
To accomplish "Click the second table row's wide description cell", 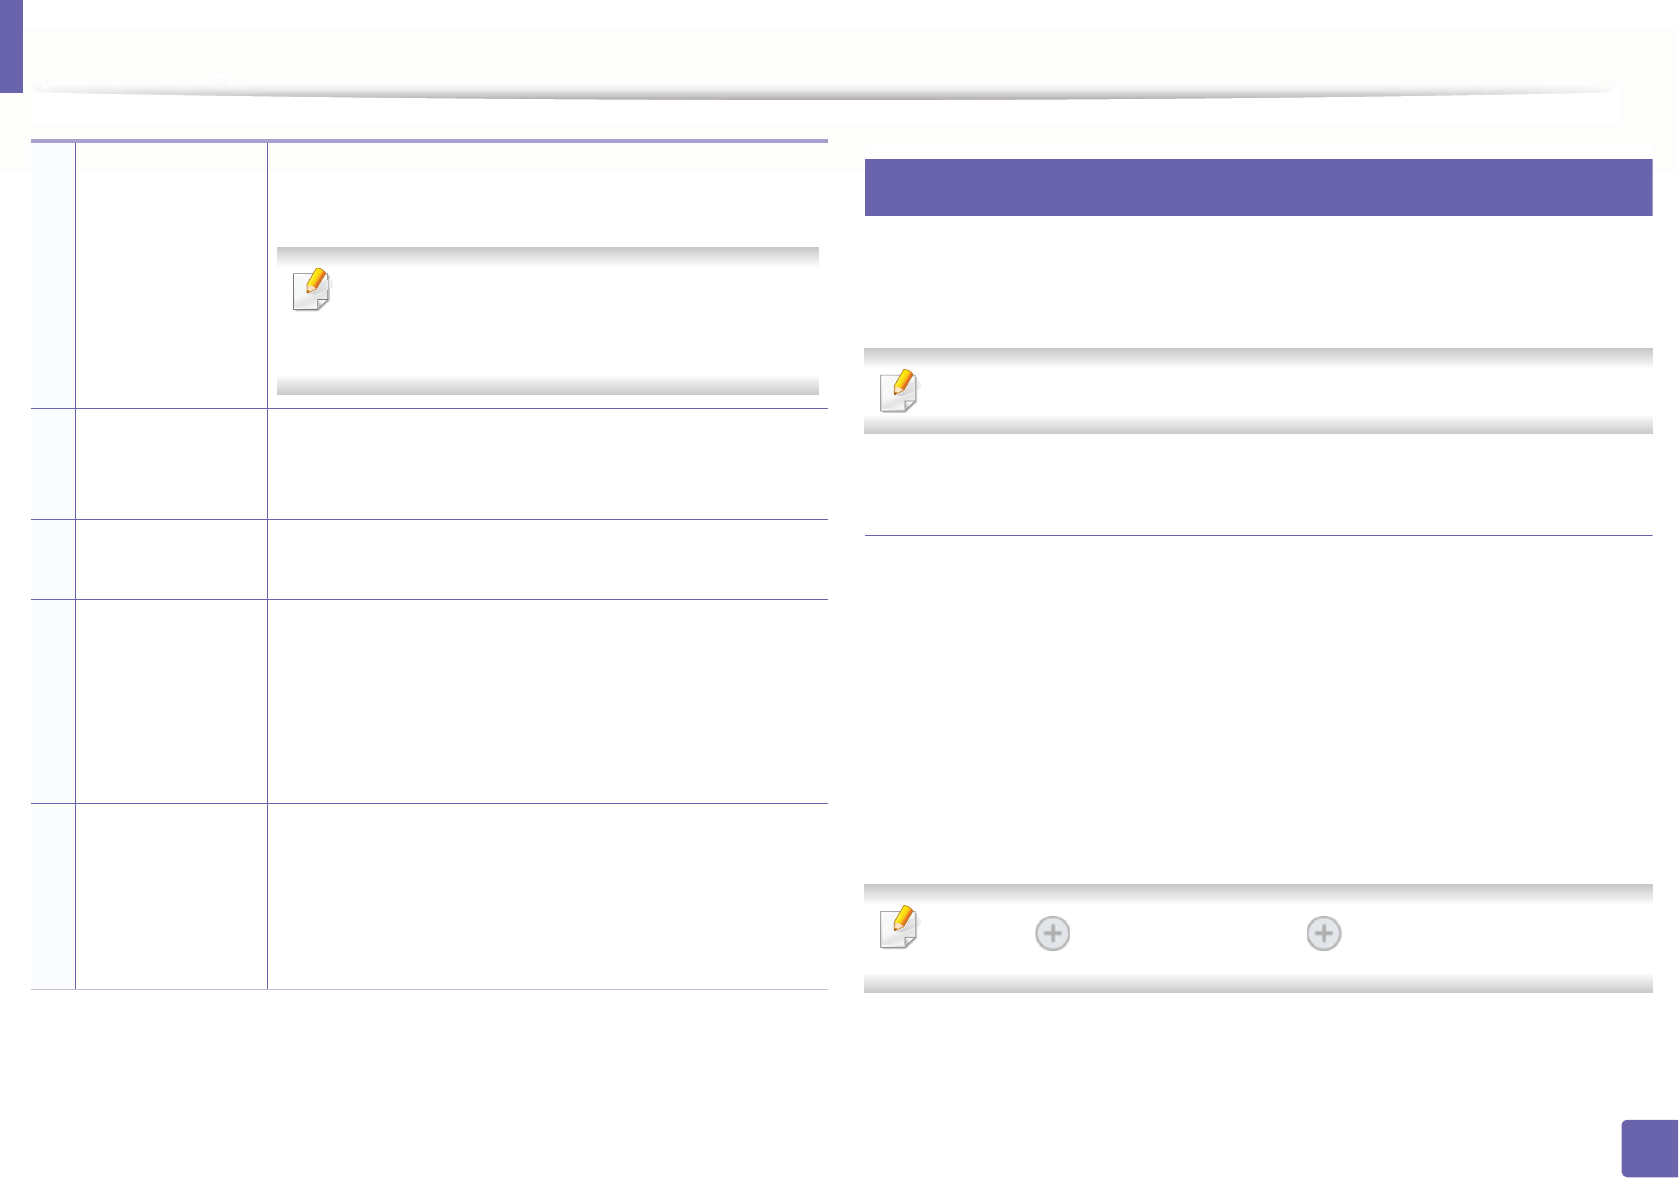I will [547, 464].
